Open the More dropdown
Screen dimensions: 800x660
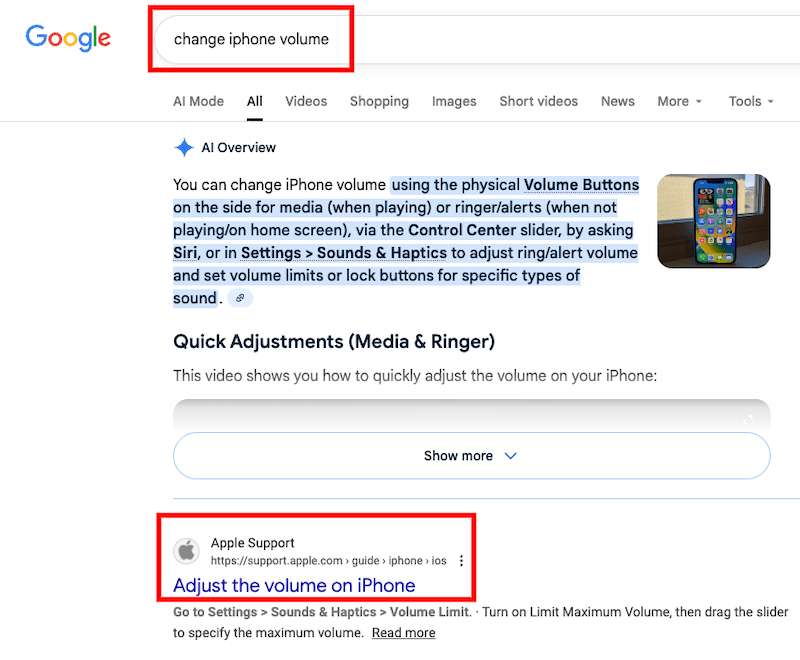pyautogui.click(x=678, y=101)
